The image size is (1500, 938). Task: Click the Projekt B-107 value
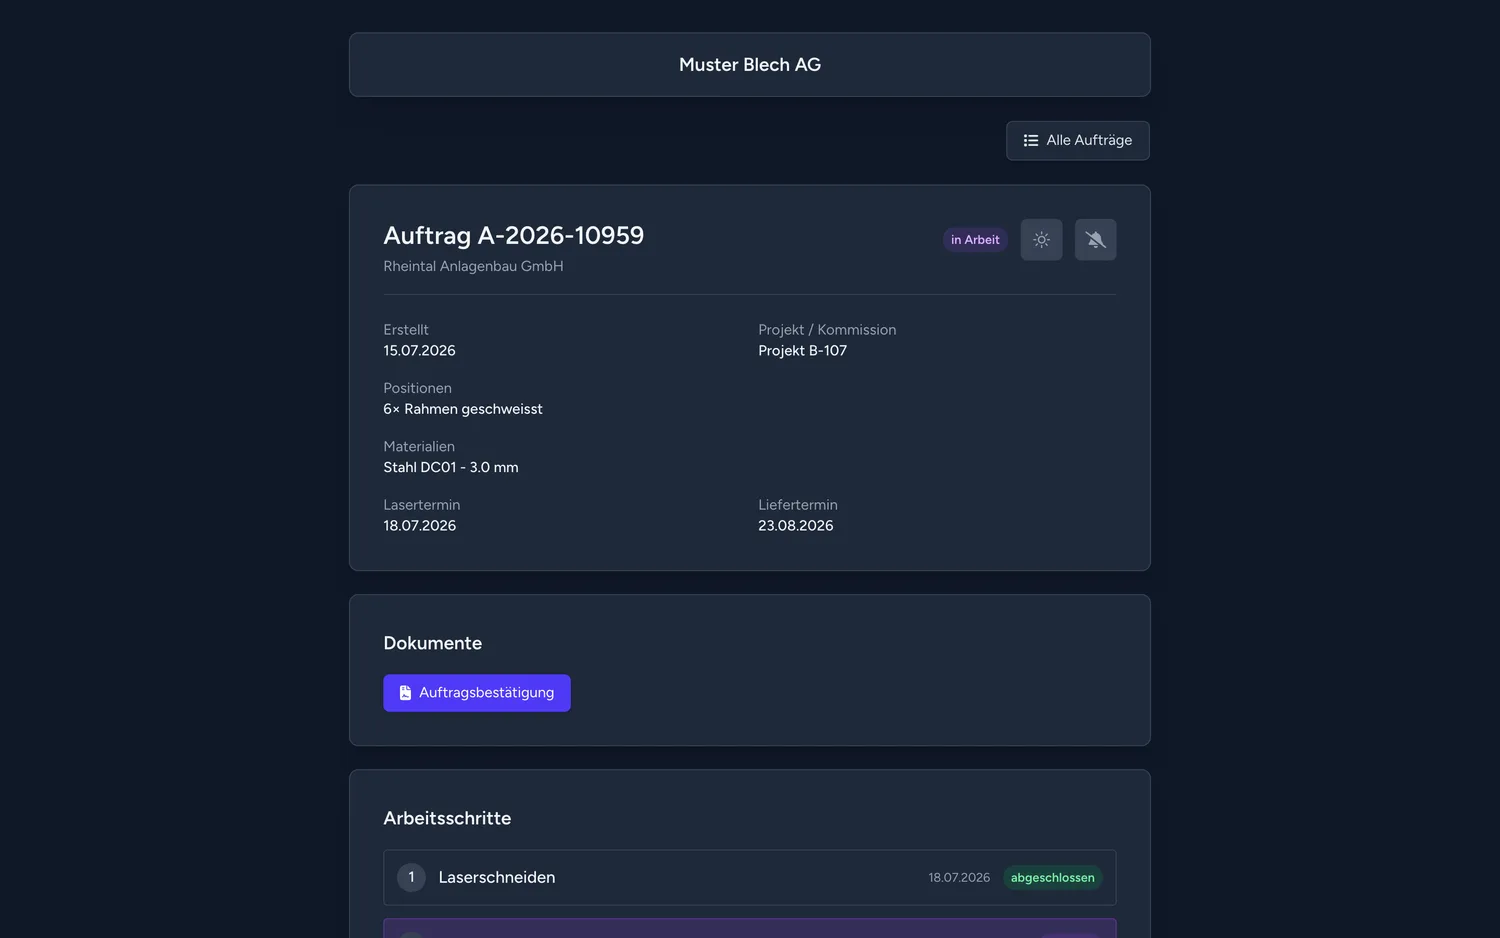[x=802, y=351]
